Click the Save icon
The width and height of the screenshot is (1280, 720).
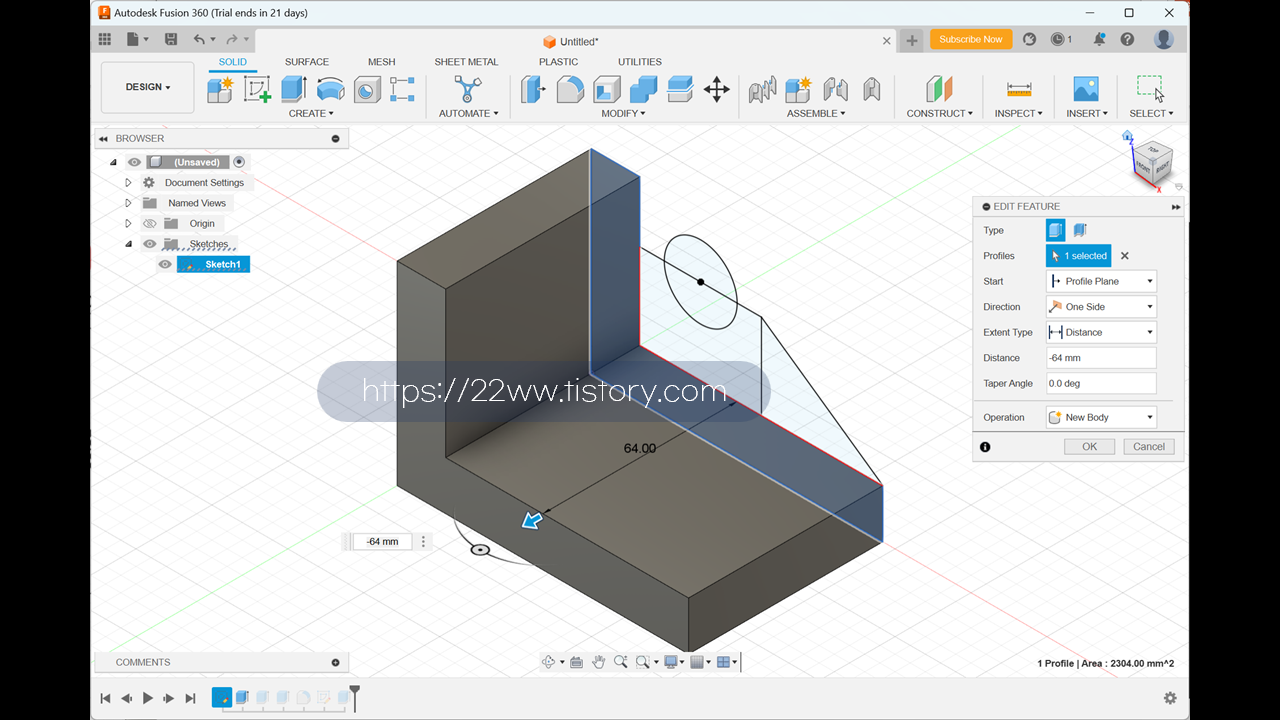point(171,39)
